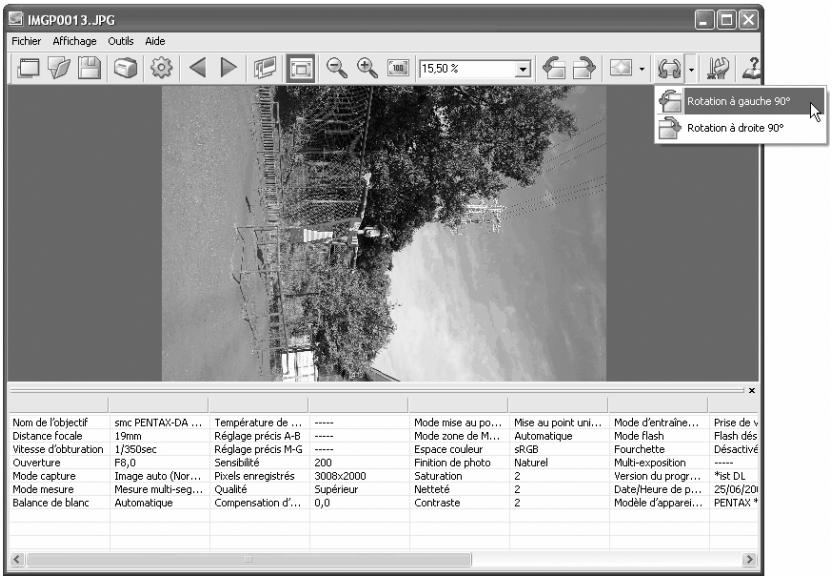Click the Balance de blanc label
The width and height of the screenshot is (832, 576).
coord(50,502)
